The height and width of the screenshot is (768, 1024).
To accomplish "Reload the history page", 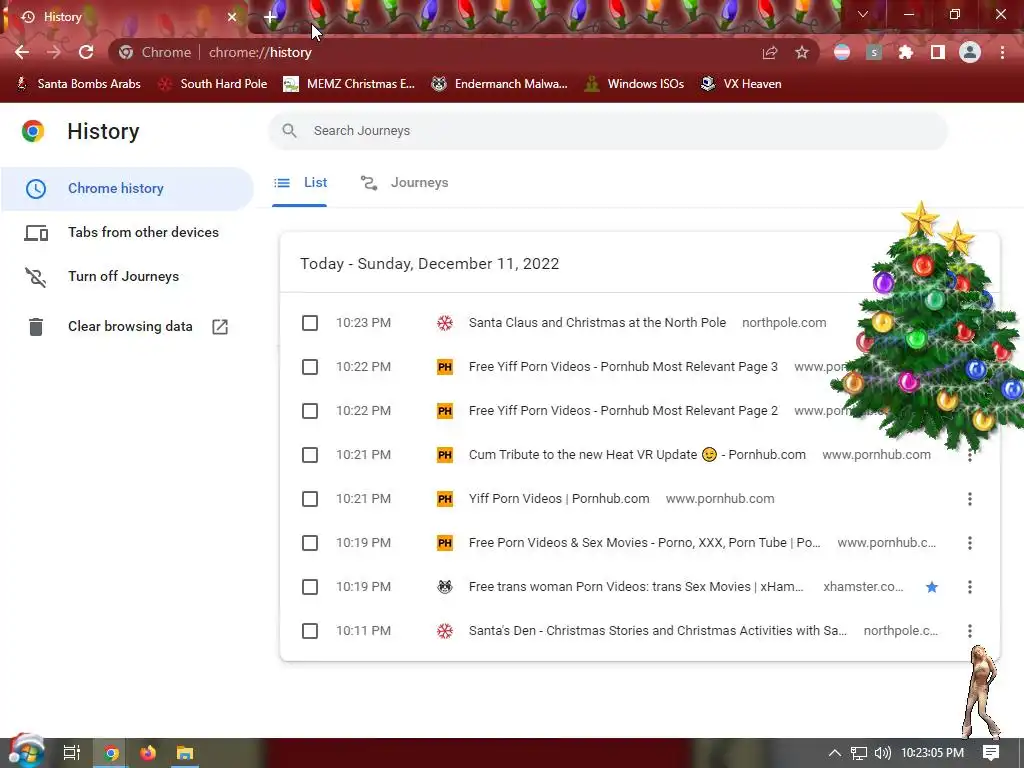I will [x=86, y=52].
